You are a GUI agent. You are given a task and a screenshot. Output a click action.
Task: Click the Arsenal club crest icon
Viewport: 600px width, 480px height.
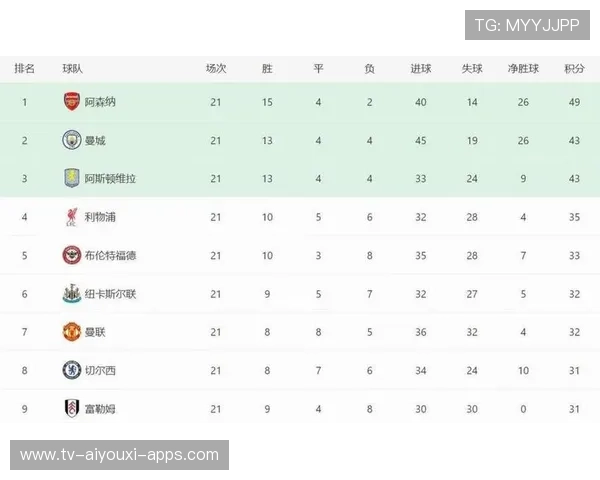[71, 101]
